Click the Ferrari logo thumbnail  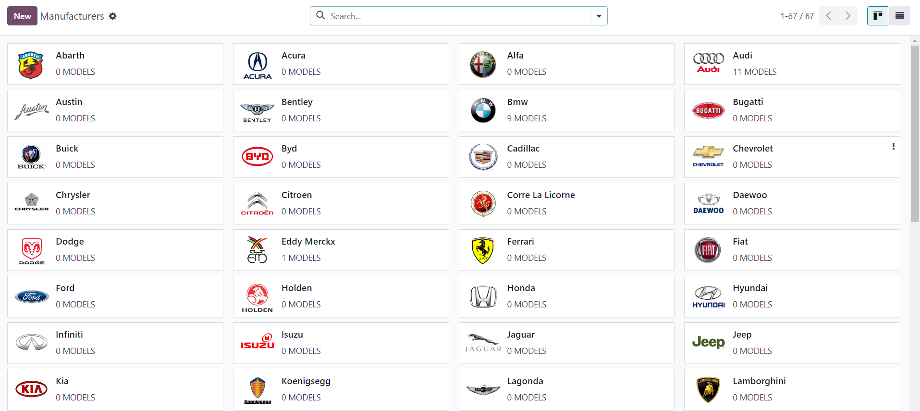click(482, 250)
